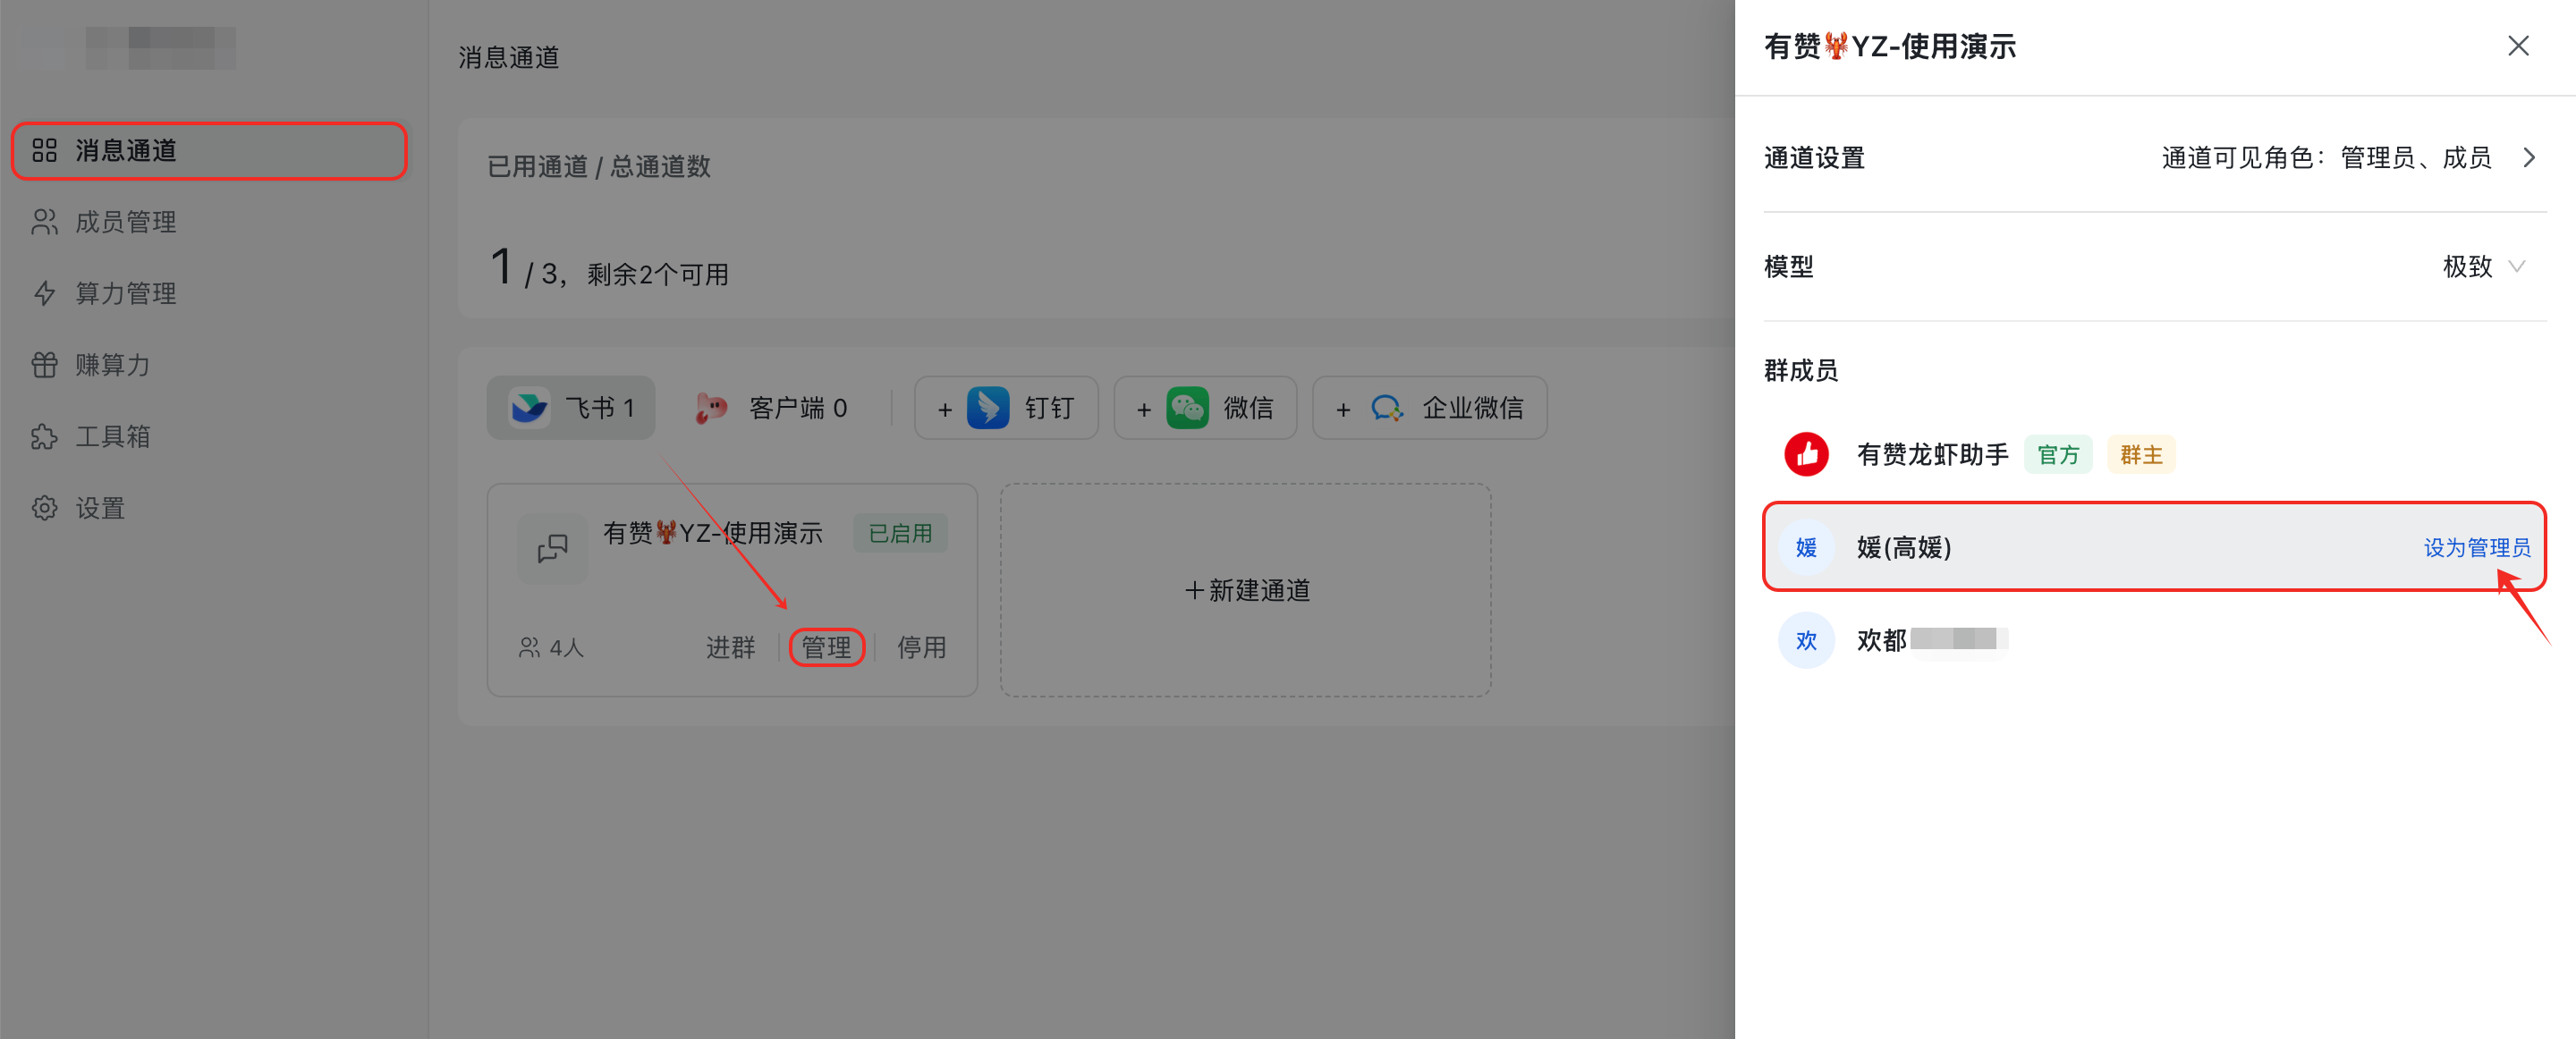Click the 钉钉 logo icon
This screenshot has height=1039, width=2576.
click(x=988, y=408)
